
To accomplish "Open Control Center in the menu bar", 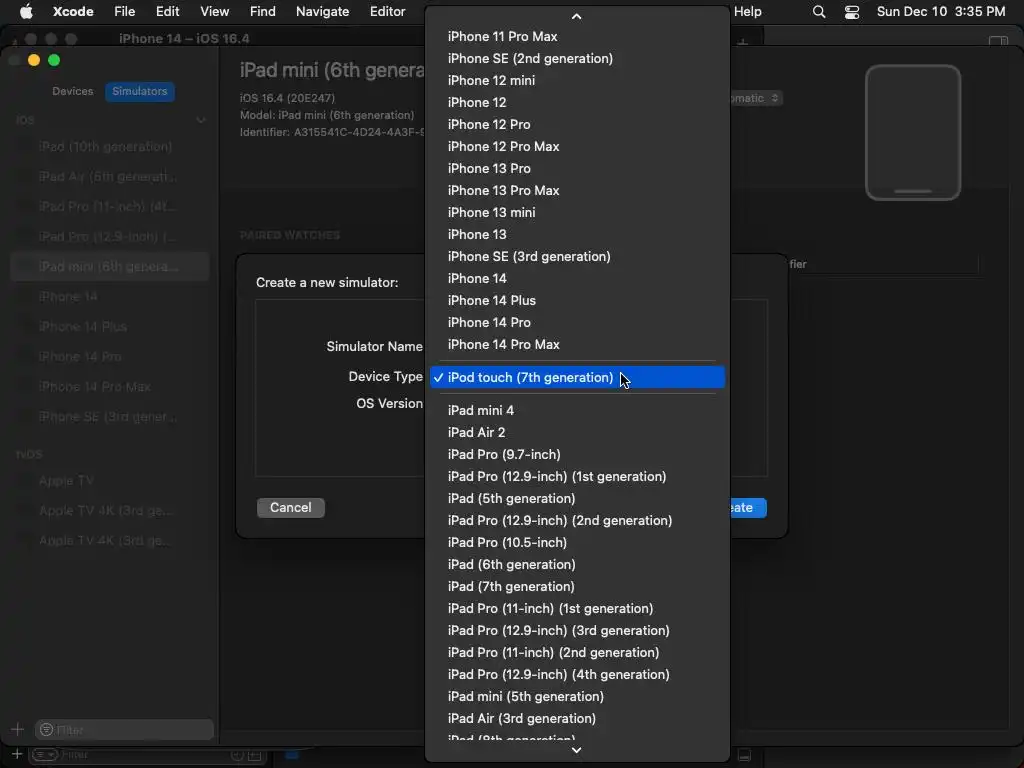I will click(852, 12).
